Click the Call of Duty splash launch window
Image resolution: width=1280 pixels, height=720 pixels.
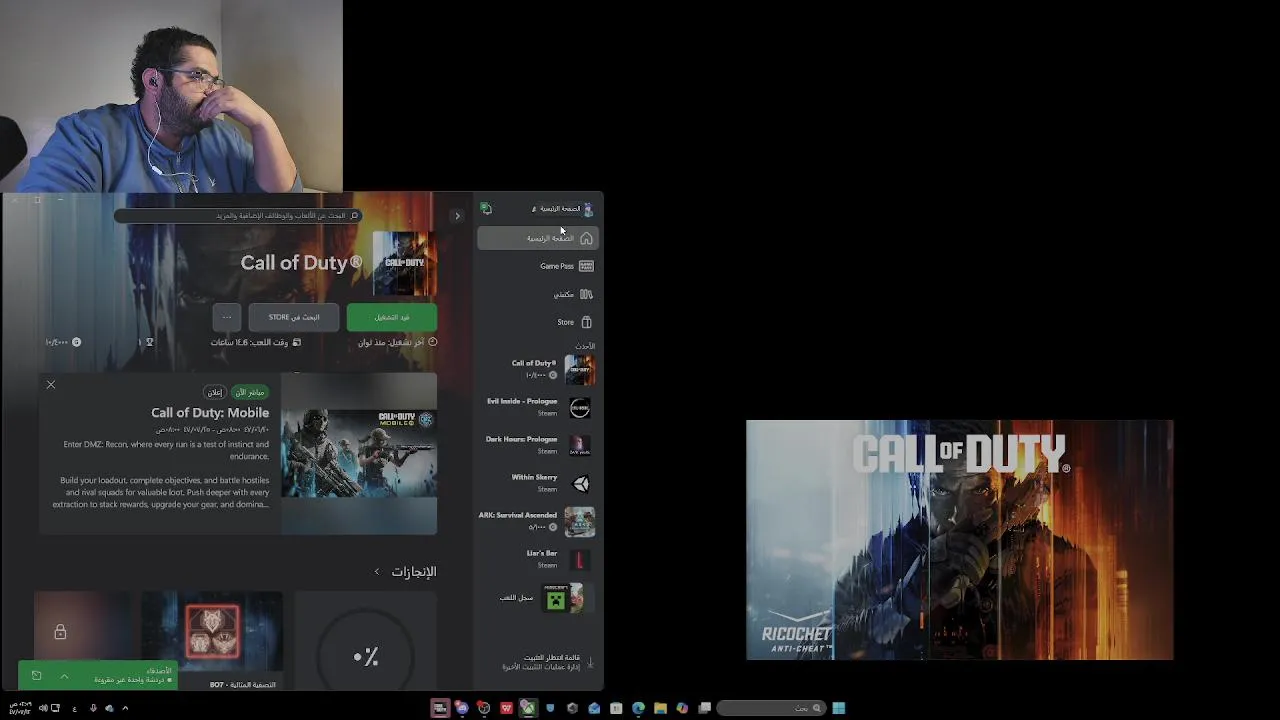pos(959,540)
